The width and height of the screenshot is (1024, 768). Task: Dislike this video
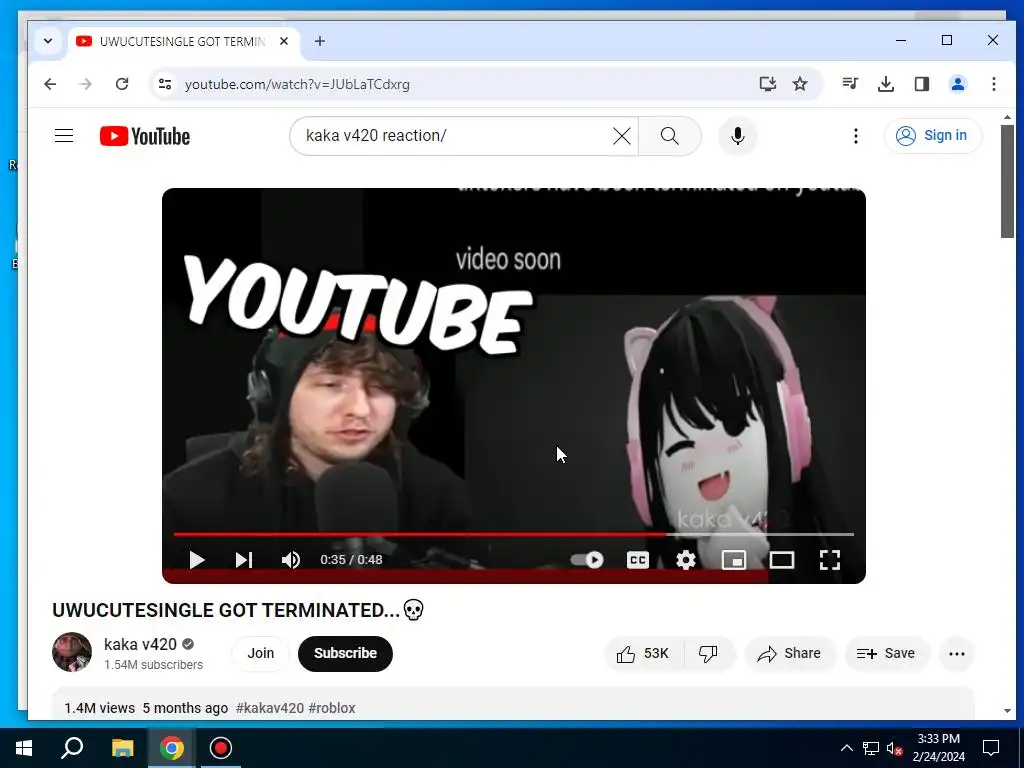[709, 654]
